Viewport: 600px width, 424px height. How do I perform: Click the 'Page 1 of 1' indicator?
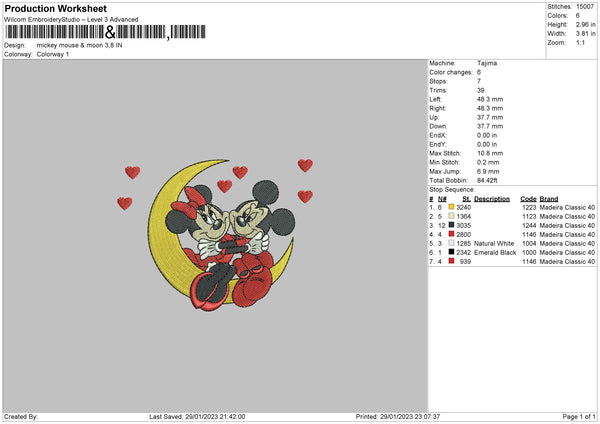tap(579, 417)
